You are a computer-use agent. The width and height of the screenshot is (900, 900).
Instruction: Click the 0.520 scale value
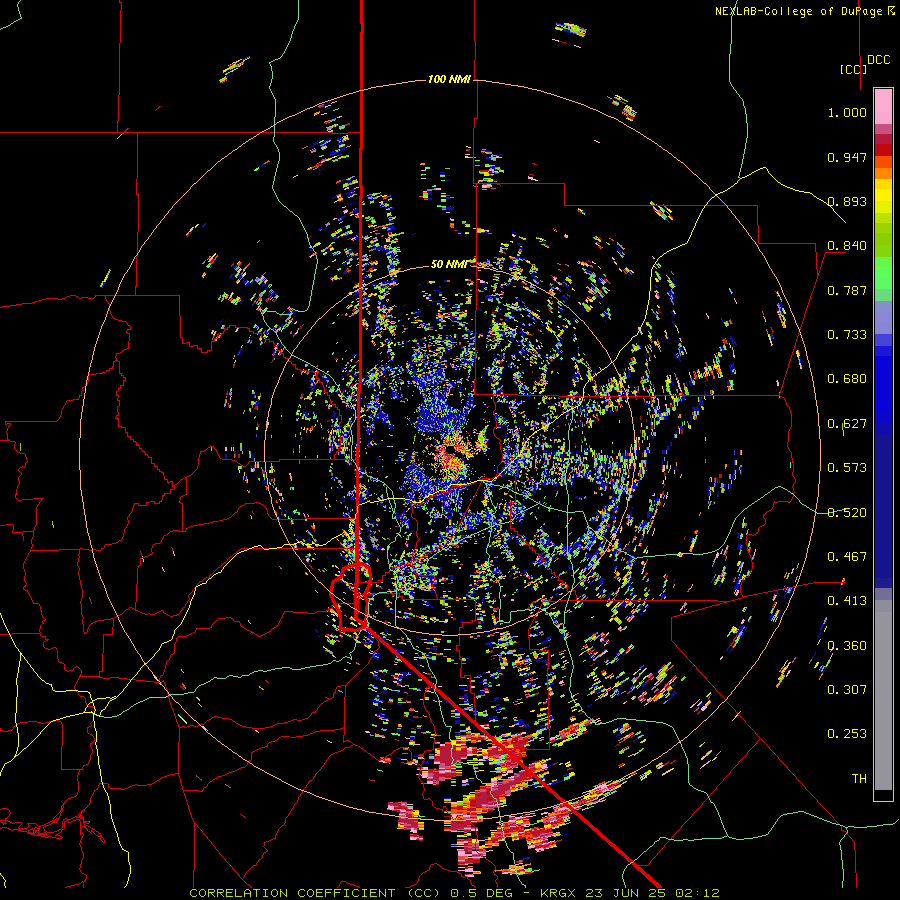tap(847, 513)
